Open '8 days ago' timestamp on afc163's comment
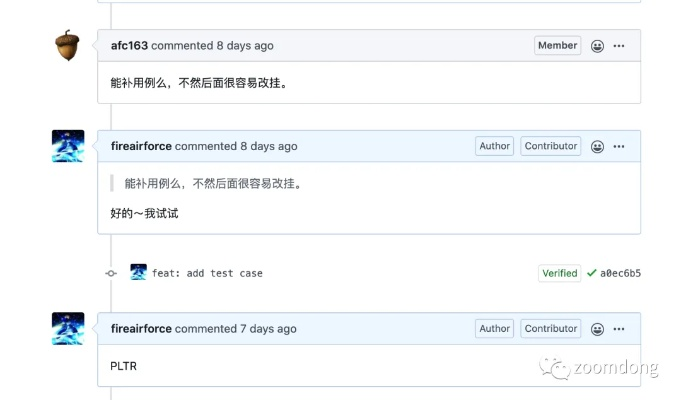681x400 pixels. (245, 46)
